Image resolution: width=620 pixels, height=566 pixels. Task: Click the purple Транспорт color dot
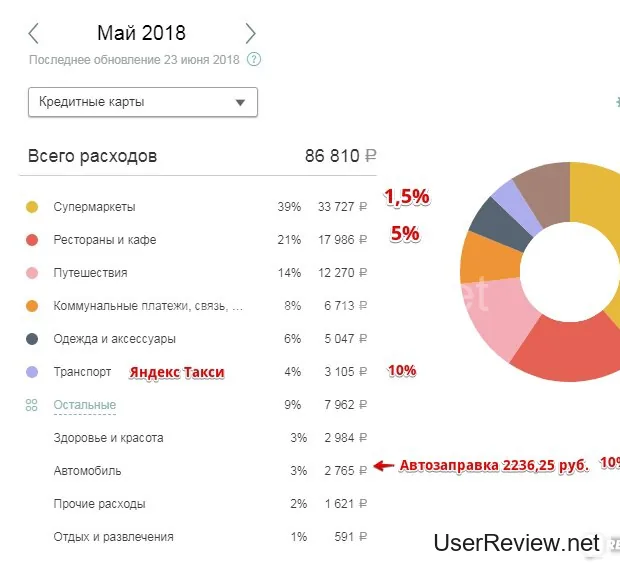tap(32, 372)
